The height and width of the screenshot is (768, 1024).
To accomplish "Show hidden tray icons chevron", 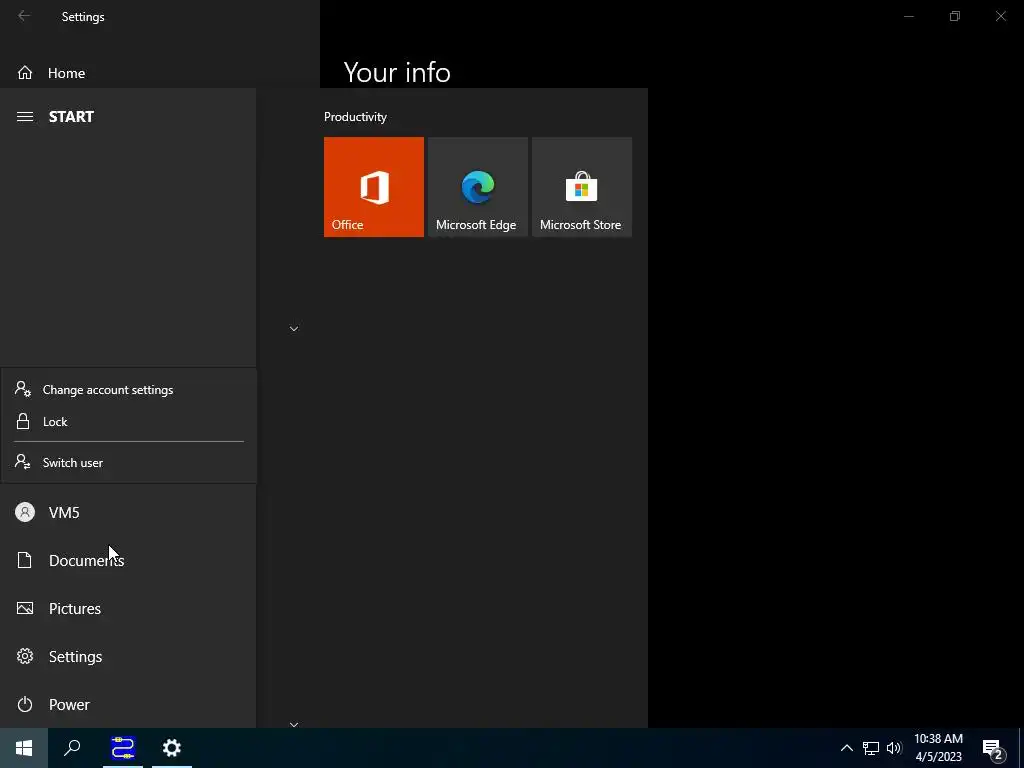I will pos(846,748).
